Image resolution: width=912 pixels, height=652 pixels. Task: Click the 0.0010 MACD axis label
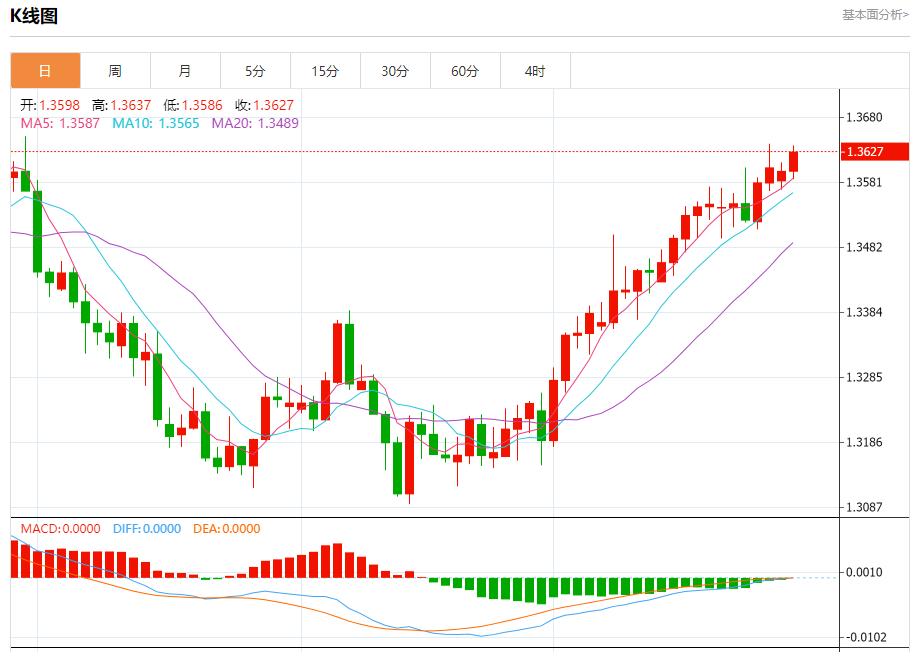pyautogui.click(x=864, y=572)
